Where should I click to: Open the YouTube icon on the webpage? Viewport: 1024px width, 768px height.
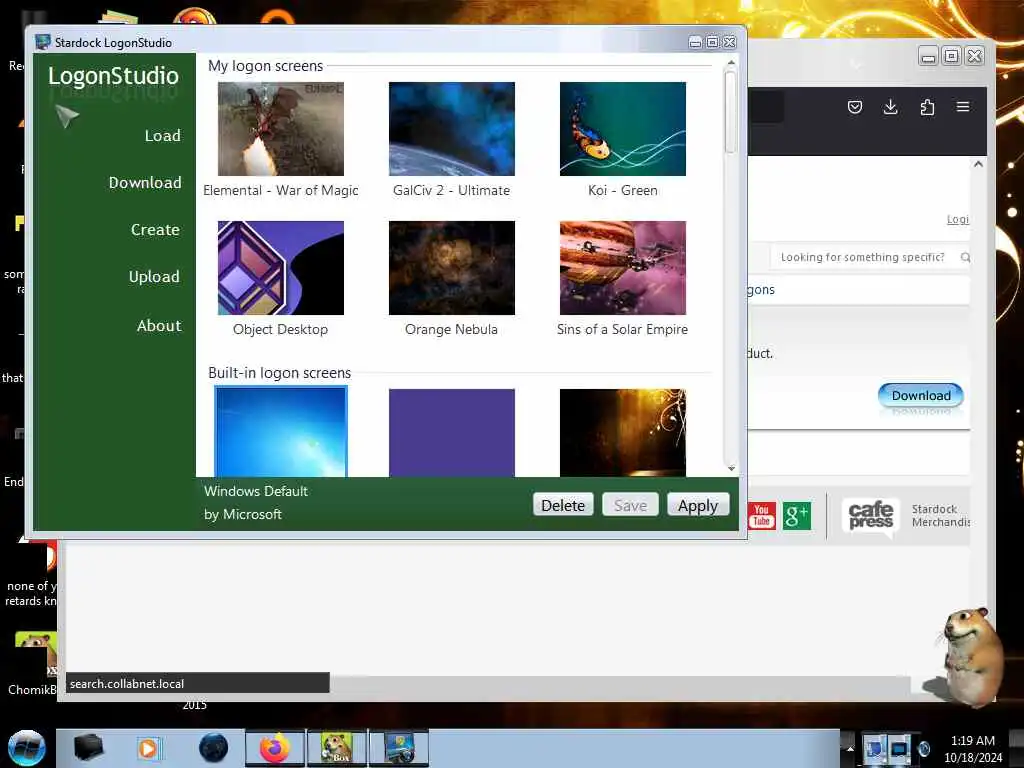pos(761,515)
